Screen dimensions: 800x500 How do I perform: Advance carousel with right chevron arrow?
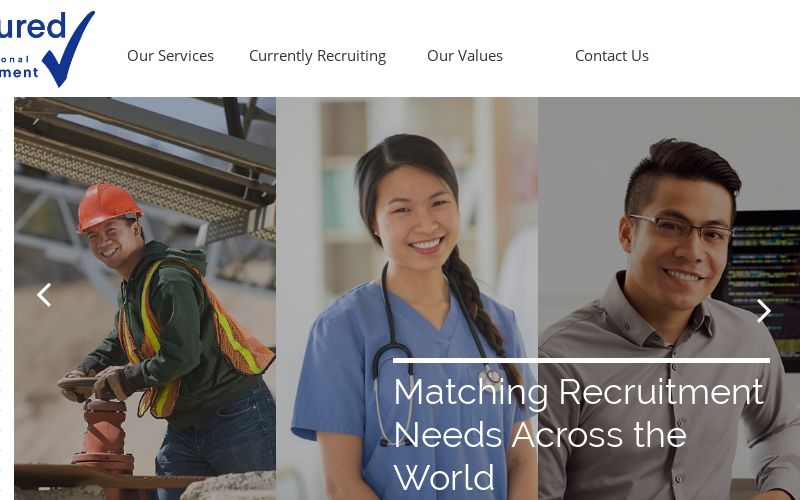(x=763, y=311)
